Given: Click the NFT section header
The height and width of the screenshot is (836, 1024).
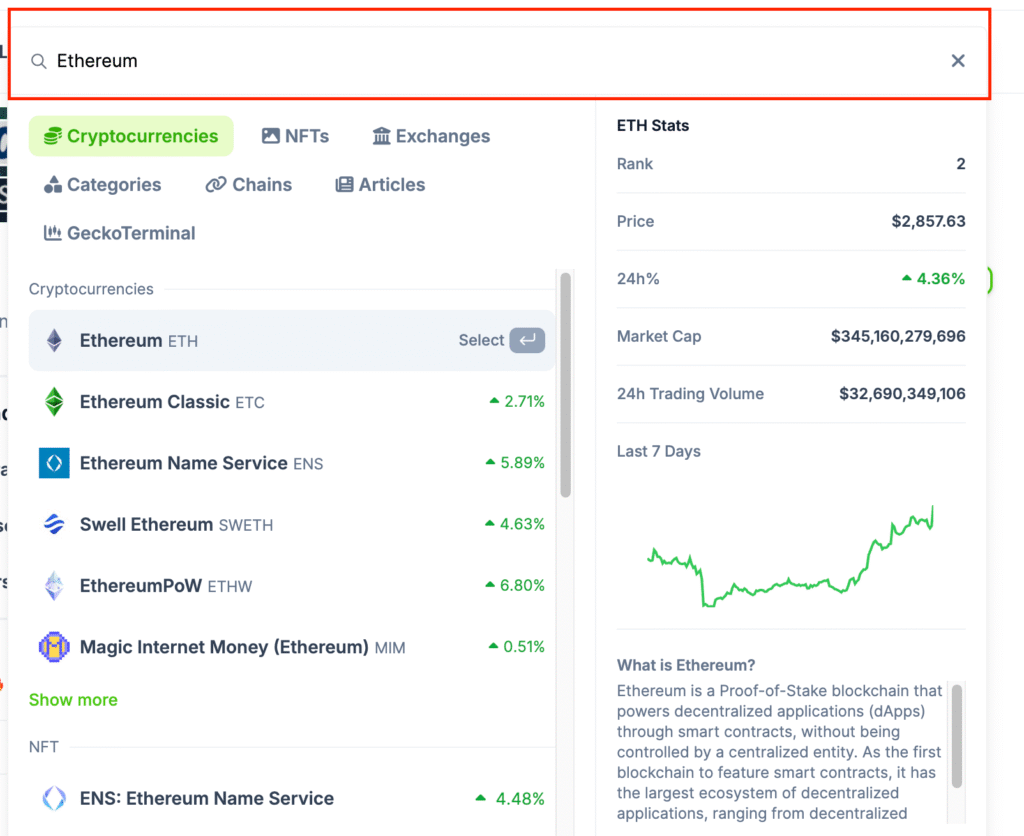Looking at the screenshot, I should pyautogui.click(x=44, y=747).
